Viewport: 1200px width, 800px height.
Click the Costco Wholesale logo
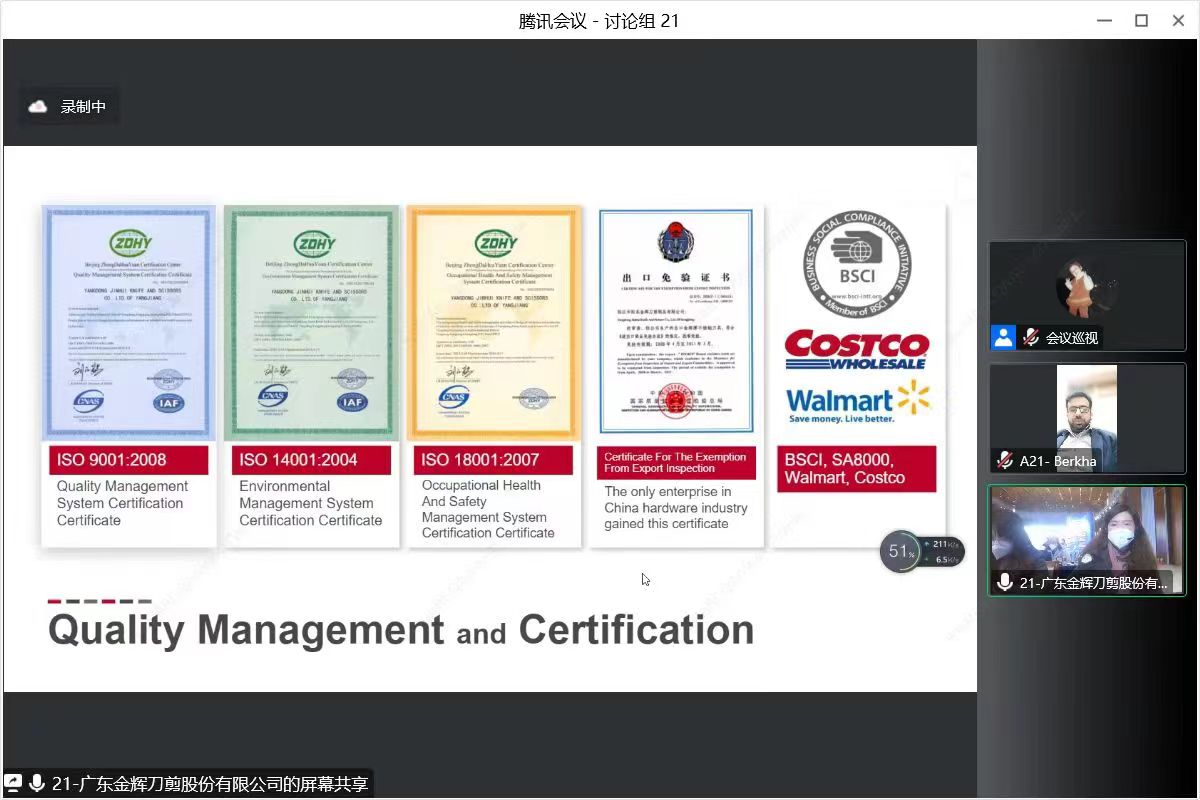(857, 350)
